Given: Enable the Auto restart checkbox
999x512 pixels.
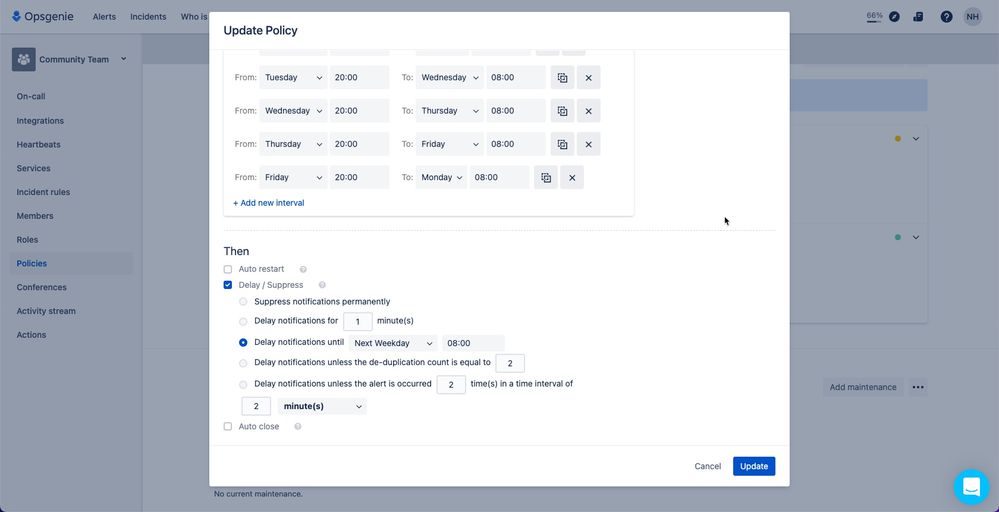Looking at the screenshot, I should click(228, 269).
